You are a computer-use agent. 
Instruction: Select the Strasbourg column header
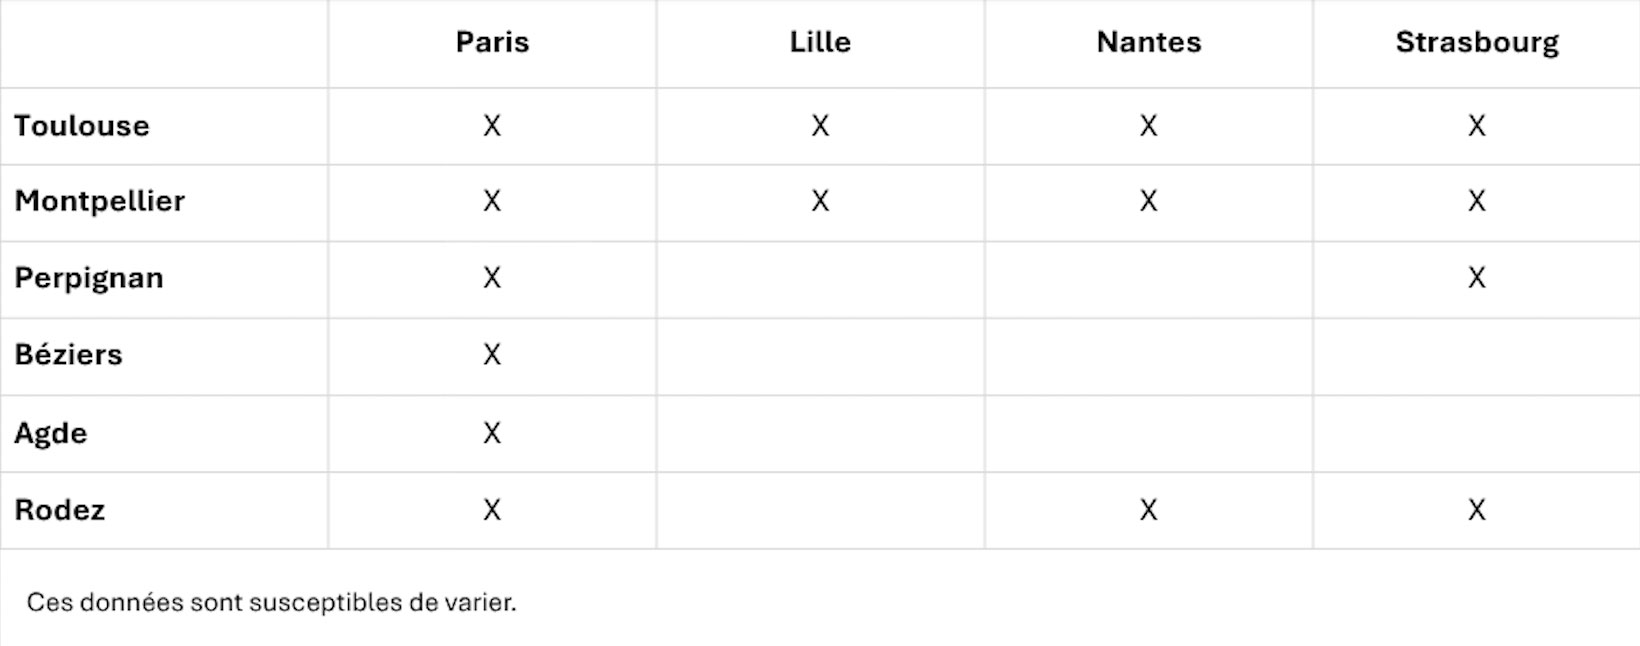pos(1476,42)
